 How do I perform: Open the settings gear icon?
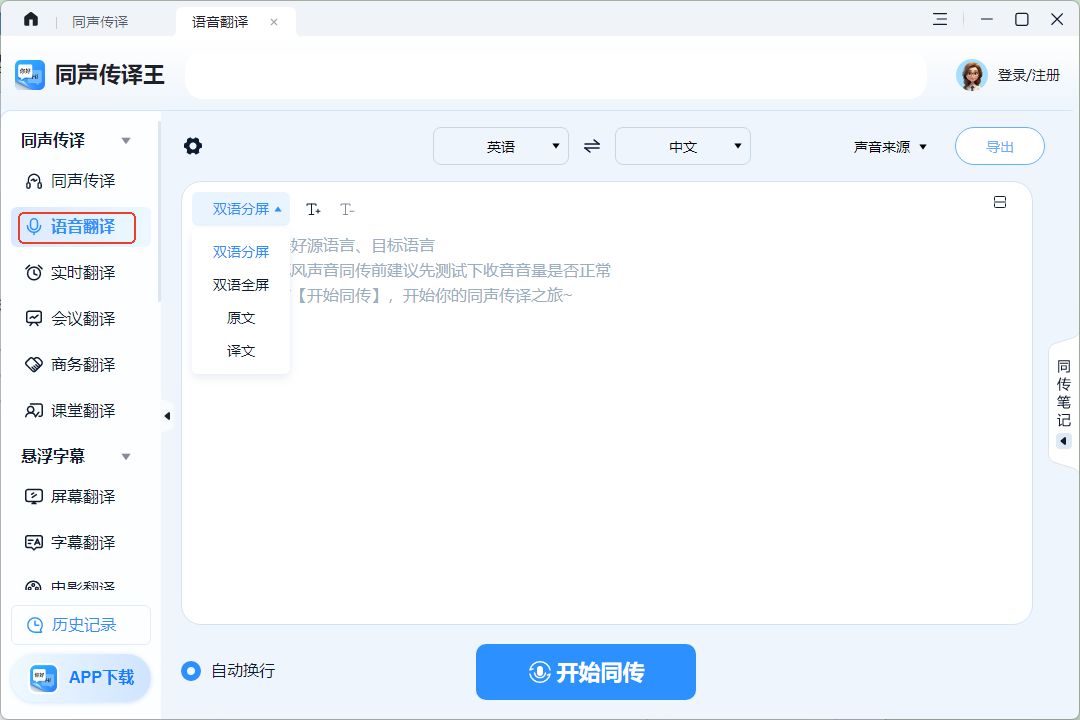coord(193,146)
